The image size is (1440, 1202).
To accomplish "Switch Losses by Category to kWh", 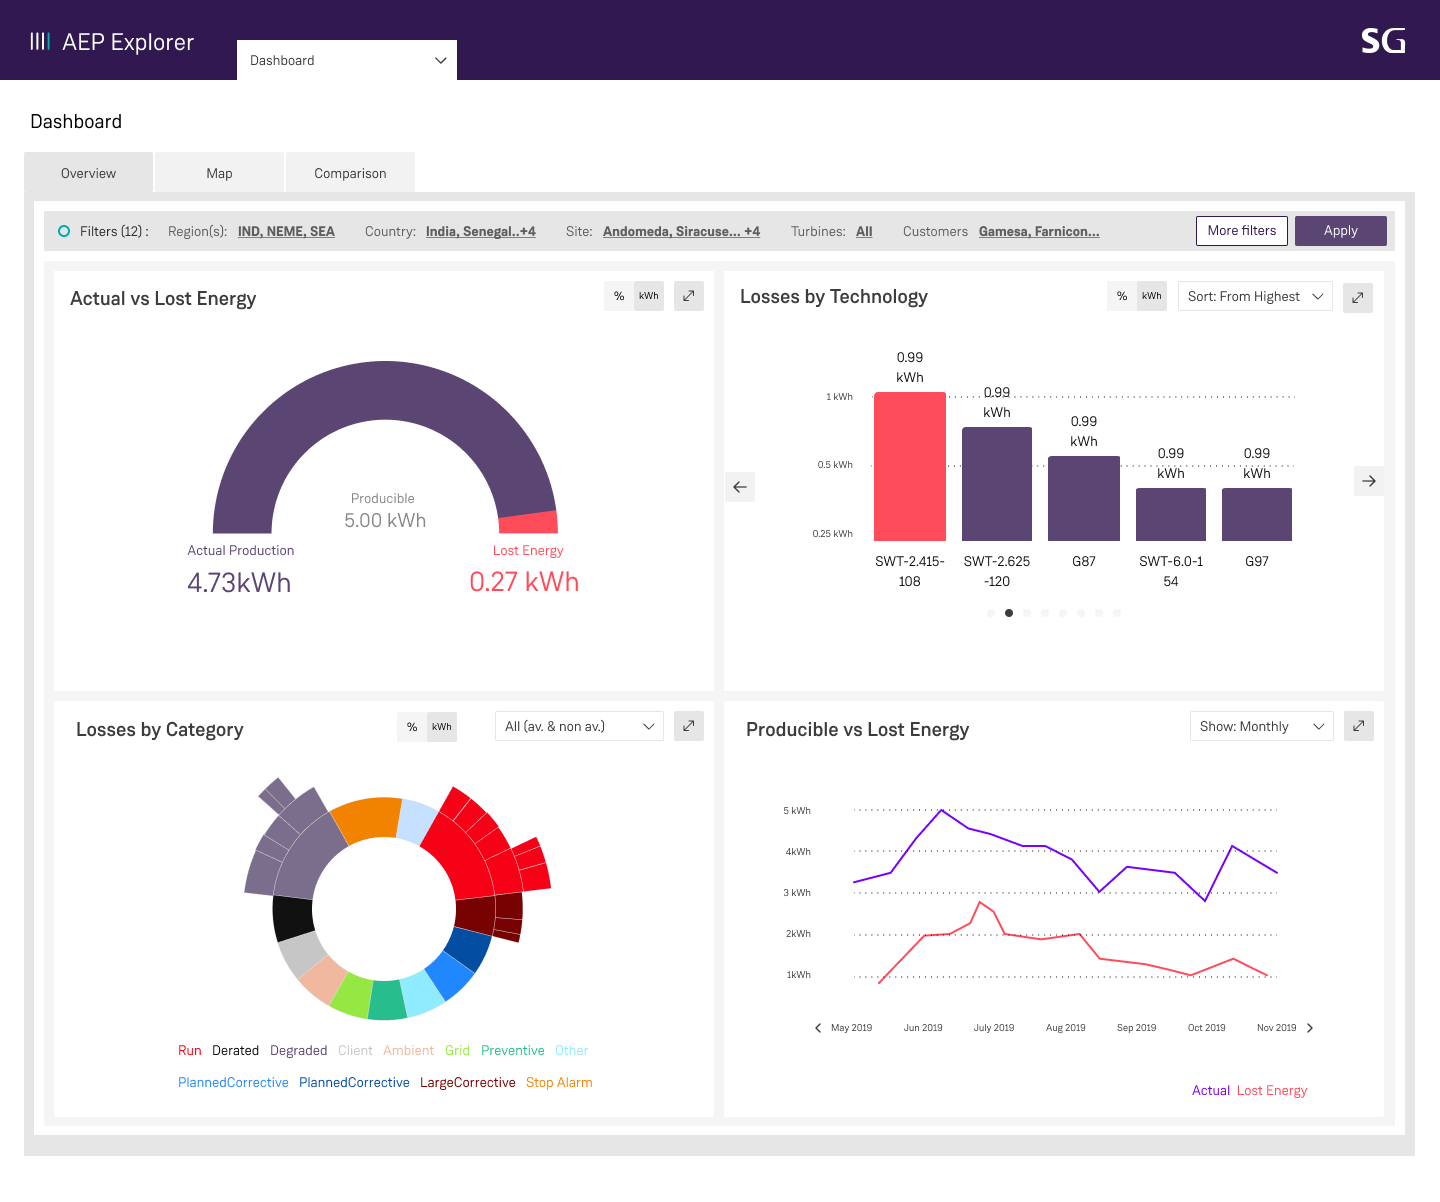I will 442,727.
